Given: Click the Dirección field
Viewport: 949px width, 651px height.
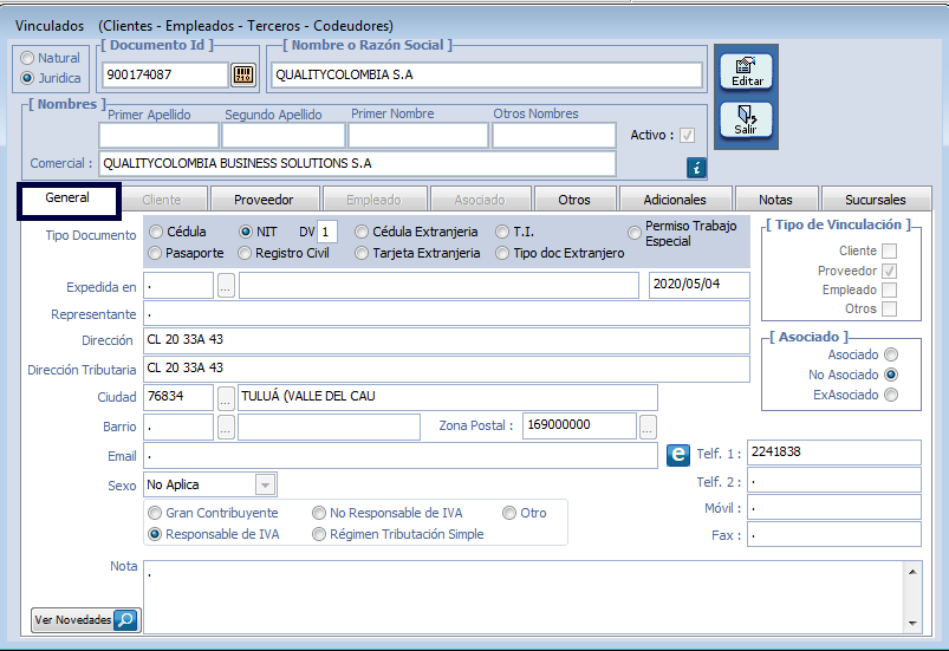Looking at the screenshot, I should tap(447, 340).
